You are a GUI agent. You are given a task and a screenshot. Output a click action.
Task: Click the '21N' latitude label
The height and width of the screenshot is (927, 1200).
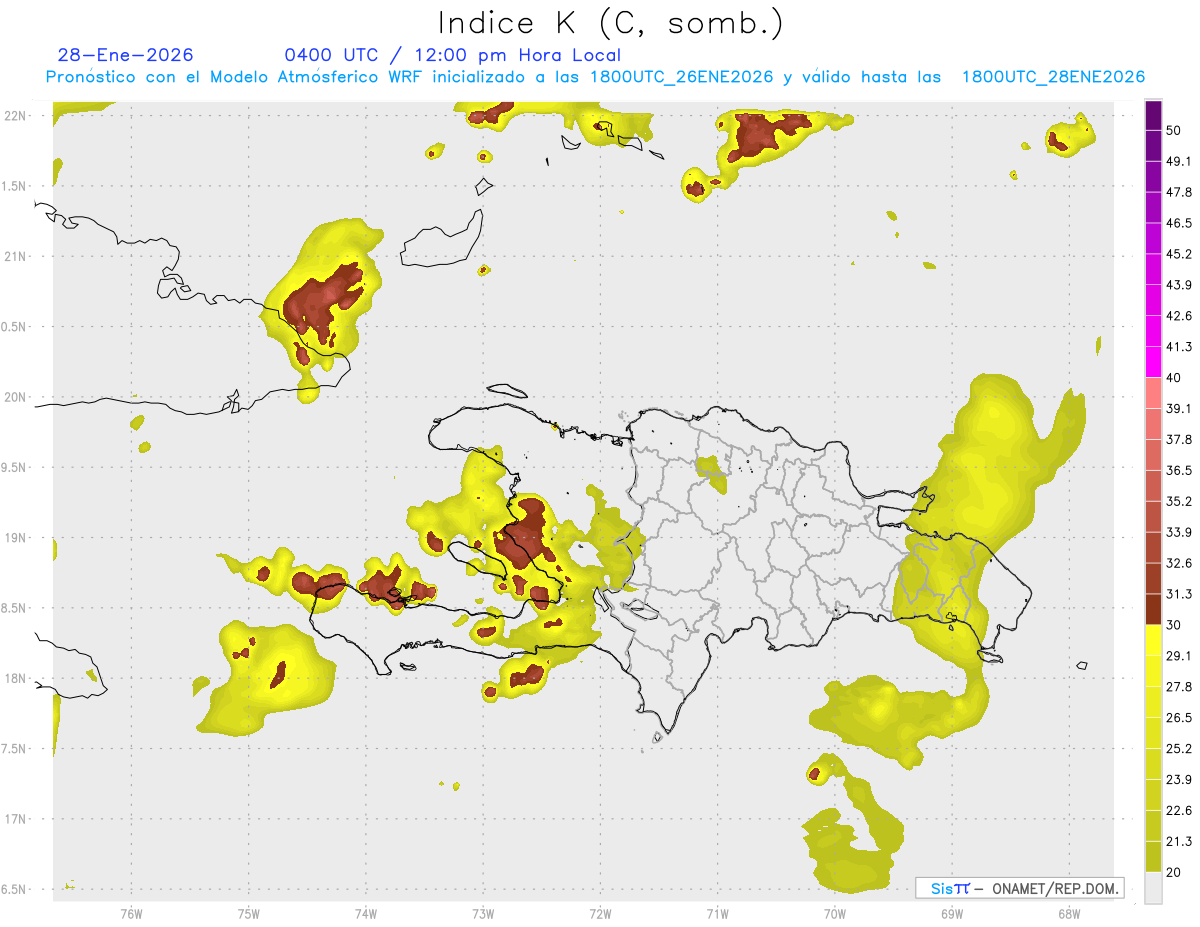point(16,257)
